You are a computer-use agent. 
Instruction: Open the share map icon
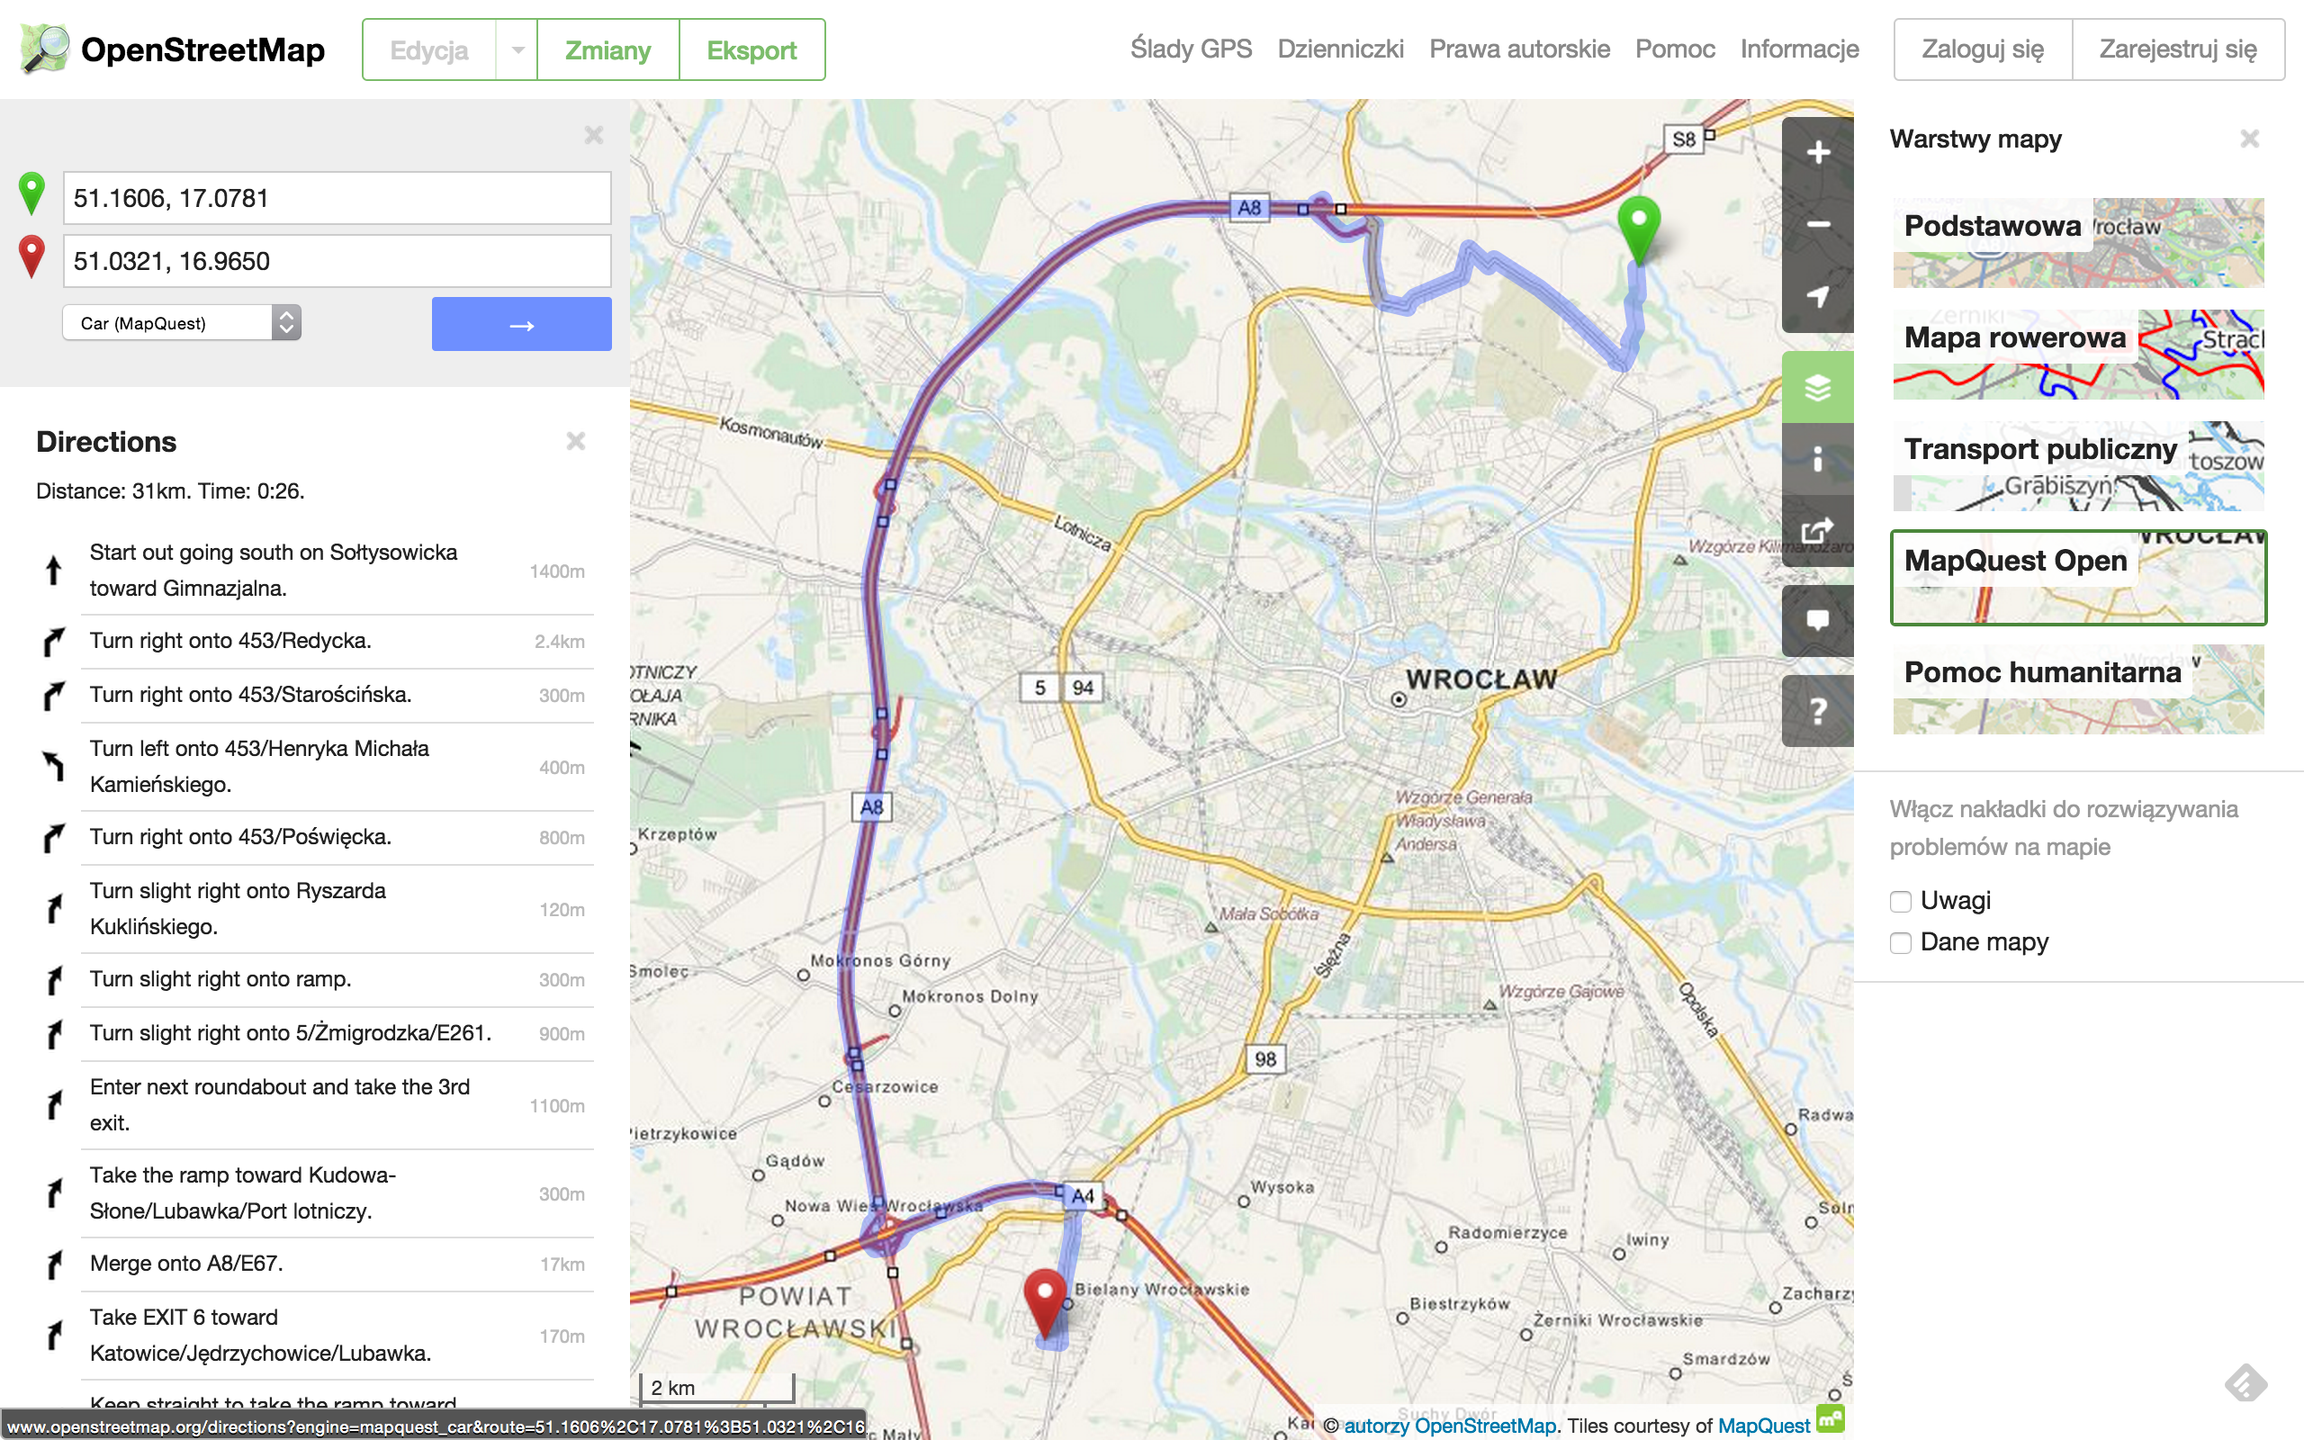(1818, 531)
